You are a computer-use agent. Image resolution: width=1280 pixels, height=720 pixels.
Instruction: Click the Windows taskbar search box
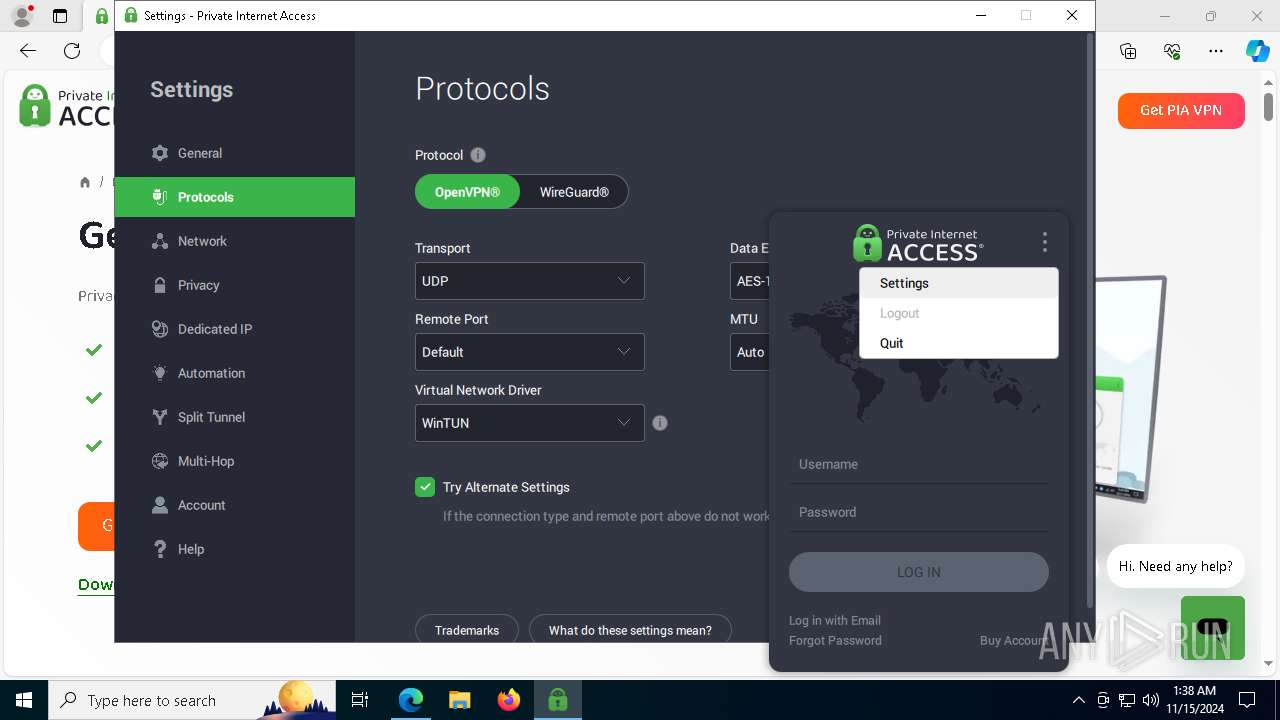[192, 700]
